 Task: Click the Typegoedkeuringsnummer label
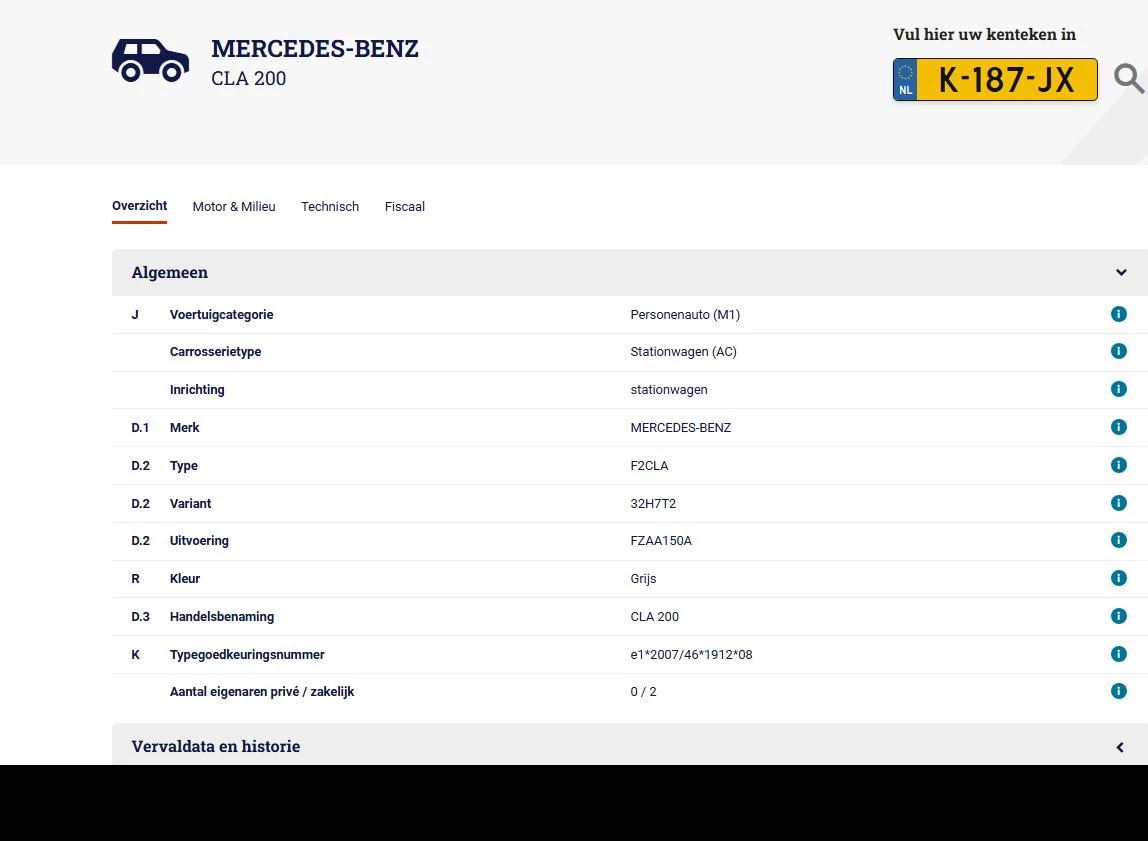(x=247, y=654)
